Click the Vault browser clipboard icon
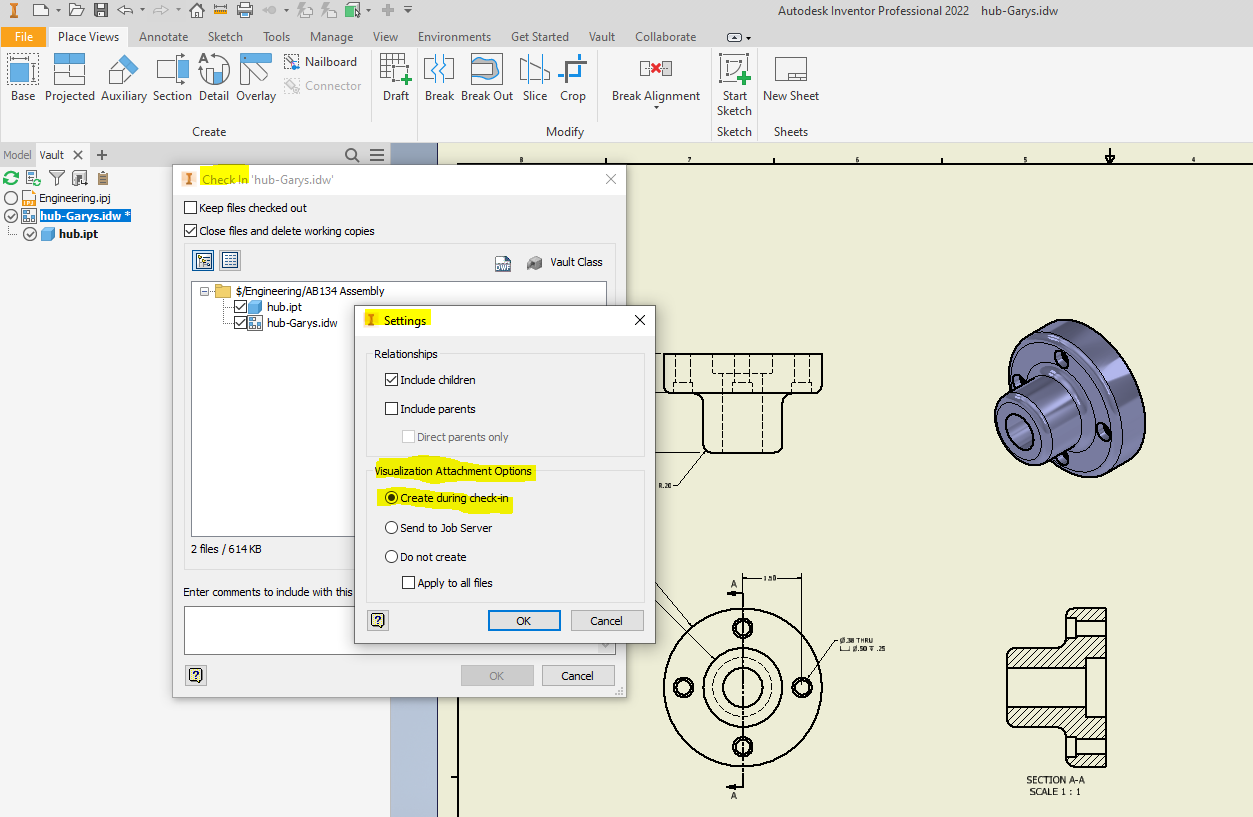1253x817 pixels. (103, 178)
